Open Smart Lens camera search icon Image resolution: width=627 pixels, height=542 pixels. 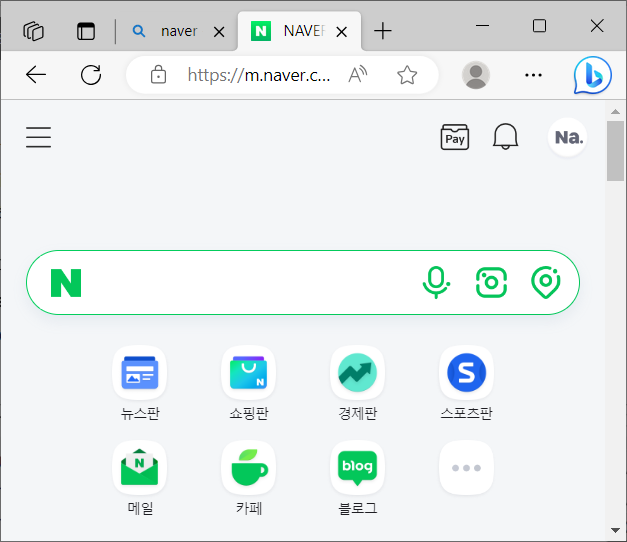491,282
